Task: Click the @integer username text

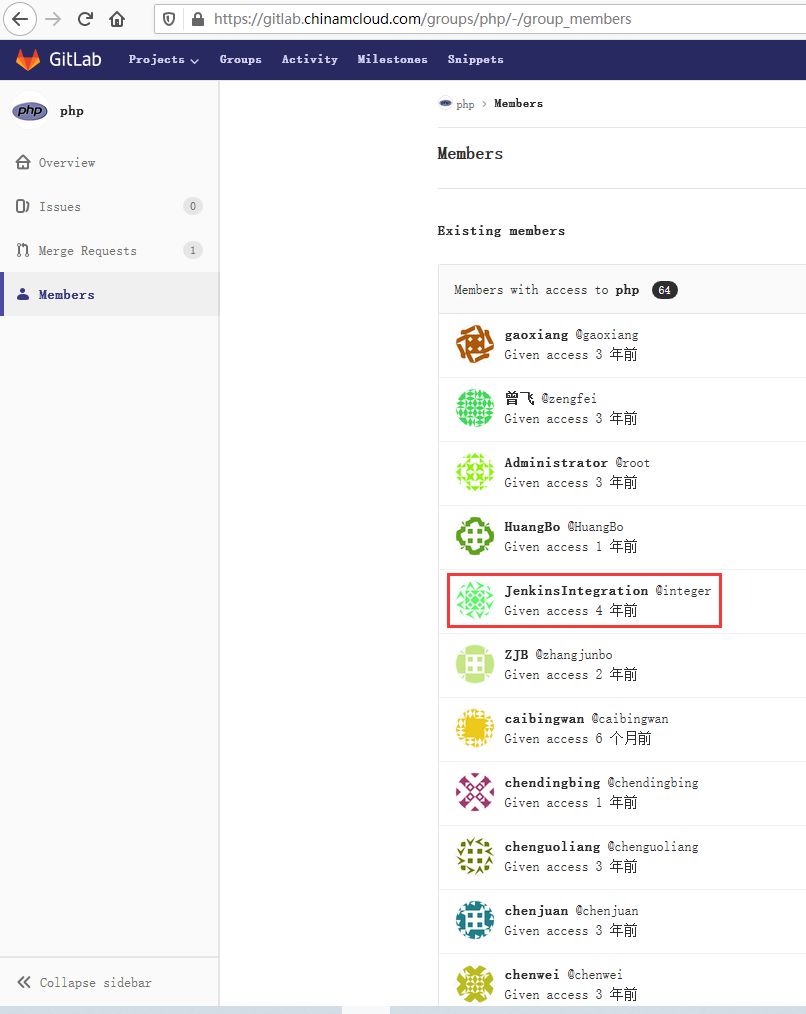Action: tap(683, 591)
